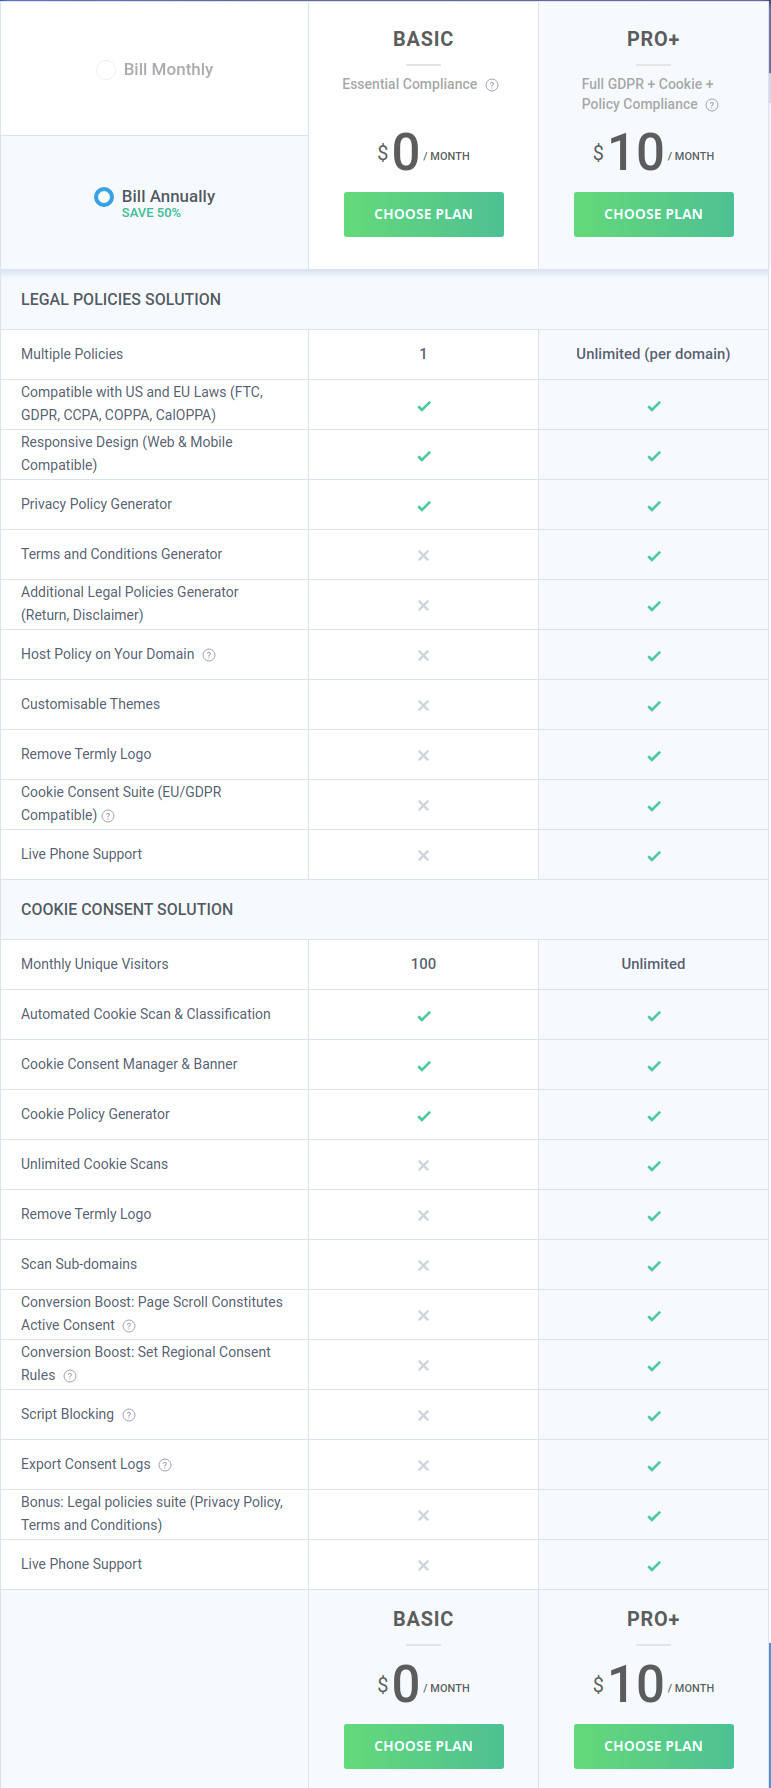
Task: Click the X for Terms and Conditions Generator
Action: 423,555
